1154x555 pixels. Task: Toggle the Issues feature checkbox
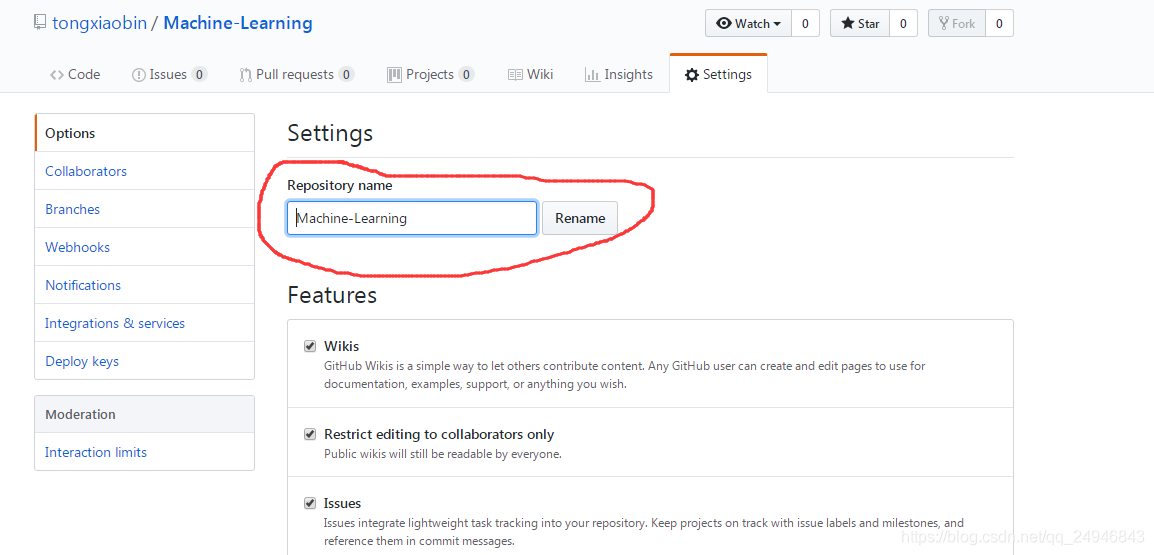(x=310, y=503)
